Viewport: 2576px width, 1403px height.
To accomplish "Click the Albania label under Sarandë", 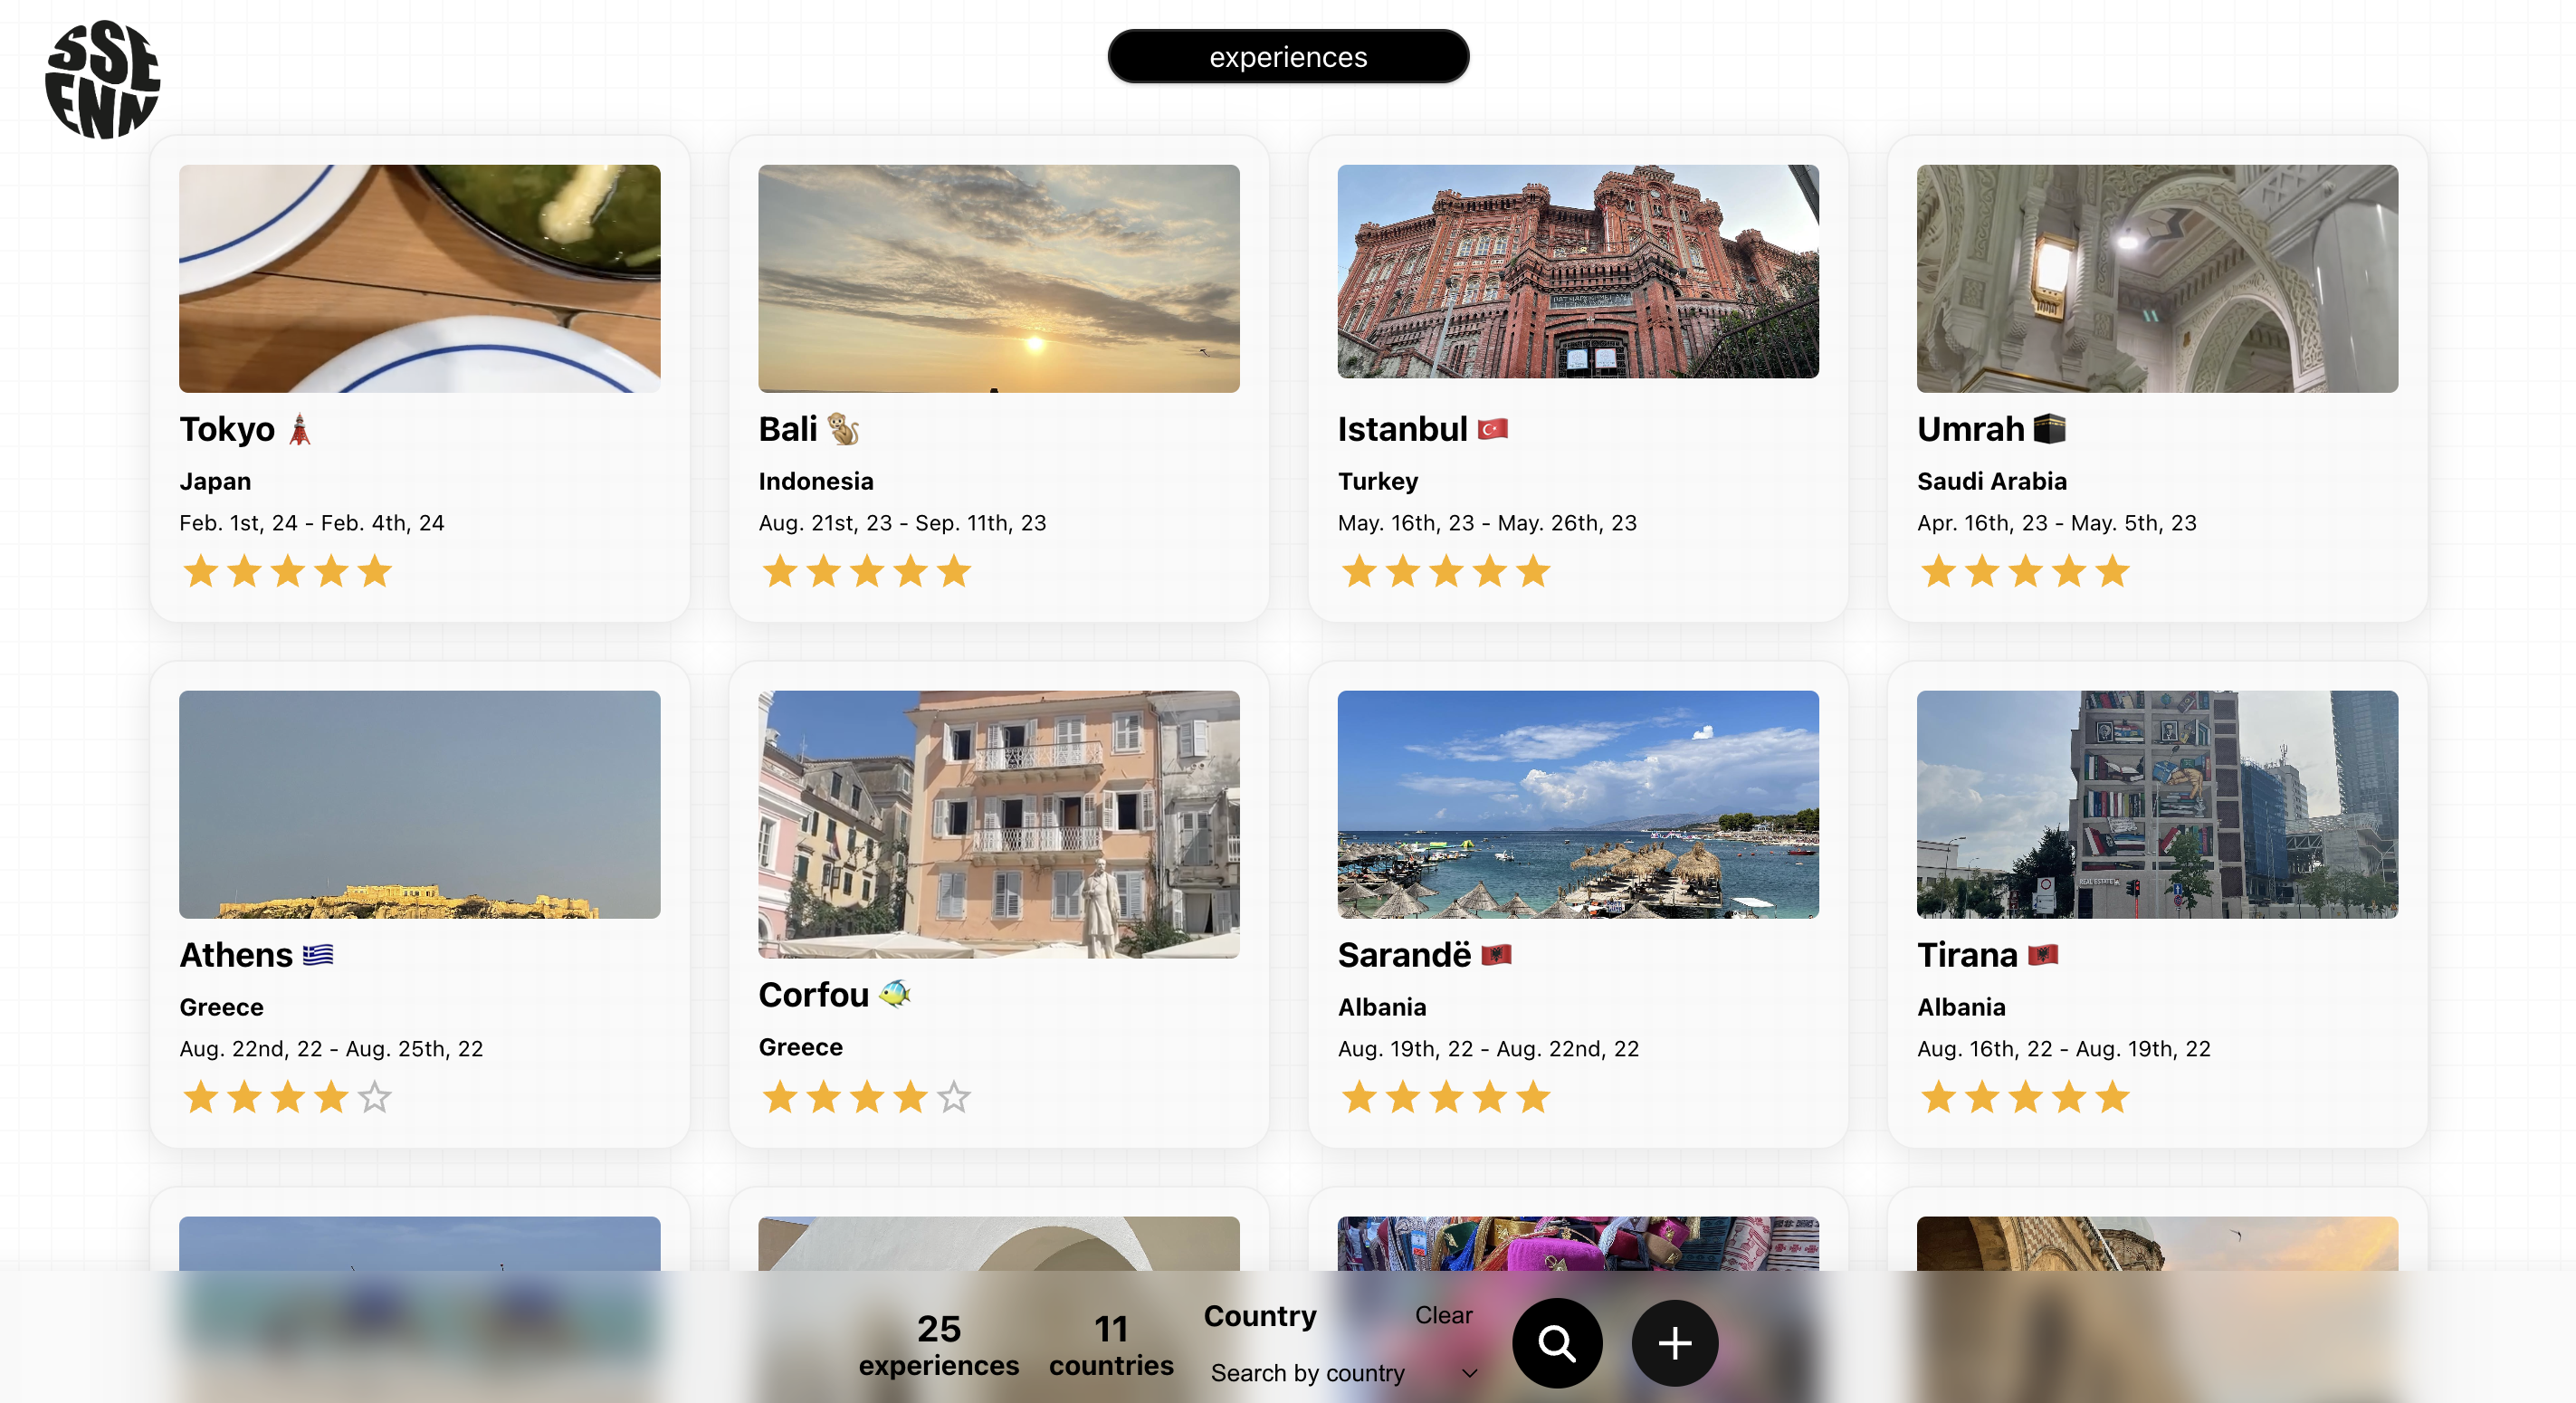I will pos(1382,1008).
